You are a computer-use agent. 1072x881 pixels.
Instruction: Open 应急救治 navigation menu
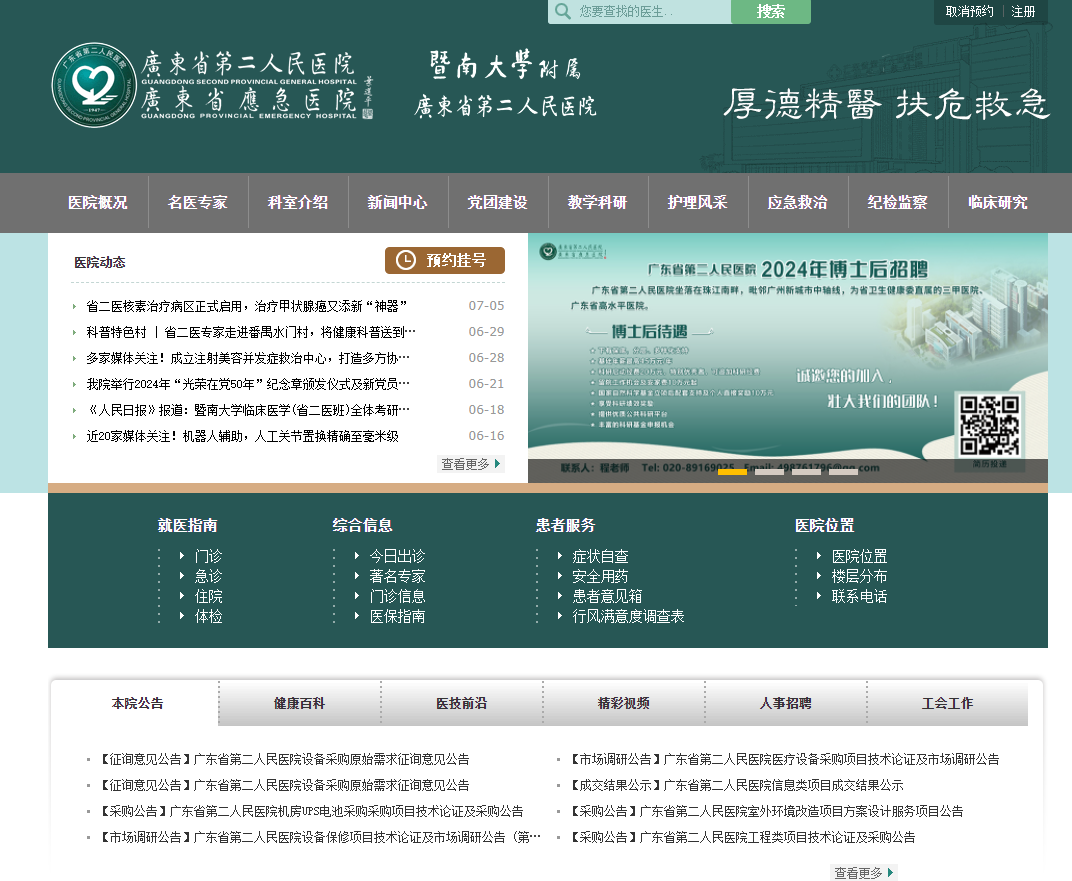[x=798, y=202]
